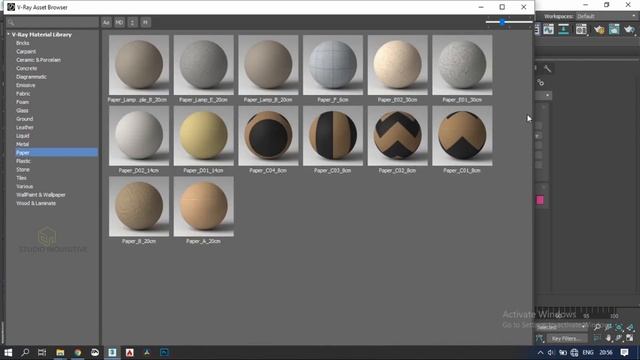Open the Ceramic & Porcelain category
This screenshot has height=360, width=640.
[38, 60]
